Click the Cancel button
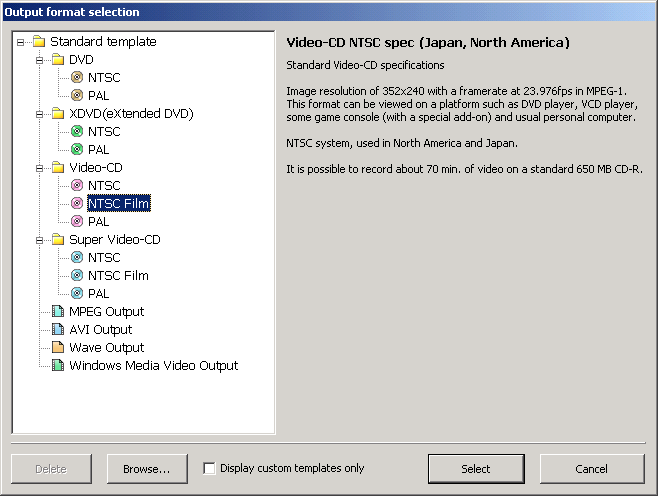This screenshot has height=496, width=658. (591, 469)
